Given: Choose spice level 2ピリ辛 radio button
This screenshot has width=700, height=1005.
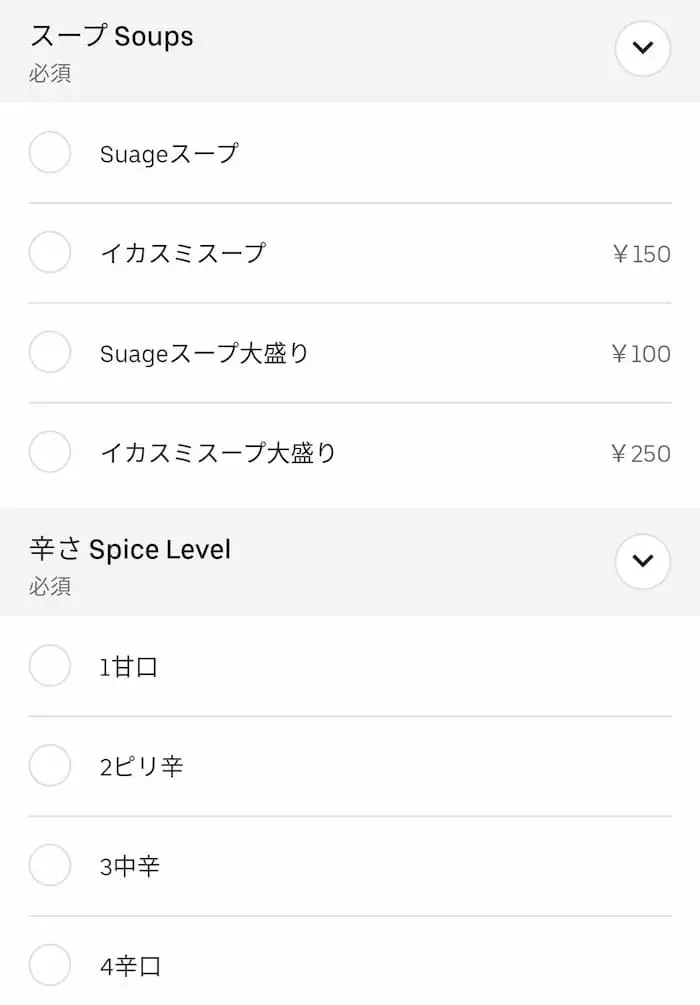Looking at the screenshot, I should point(50,766).
